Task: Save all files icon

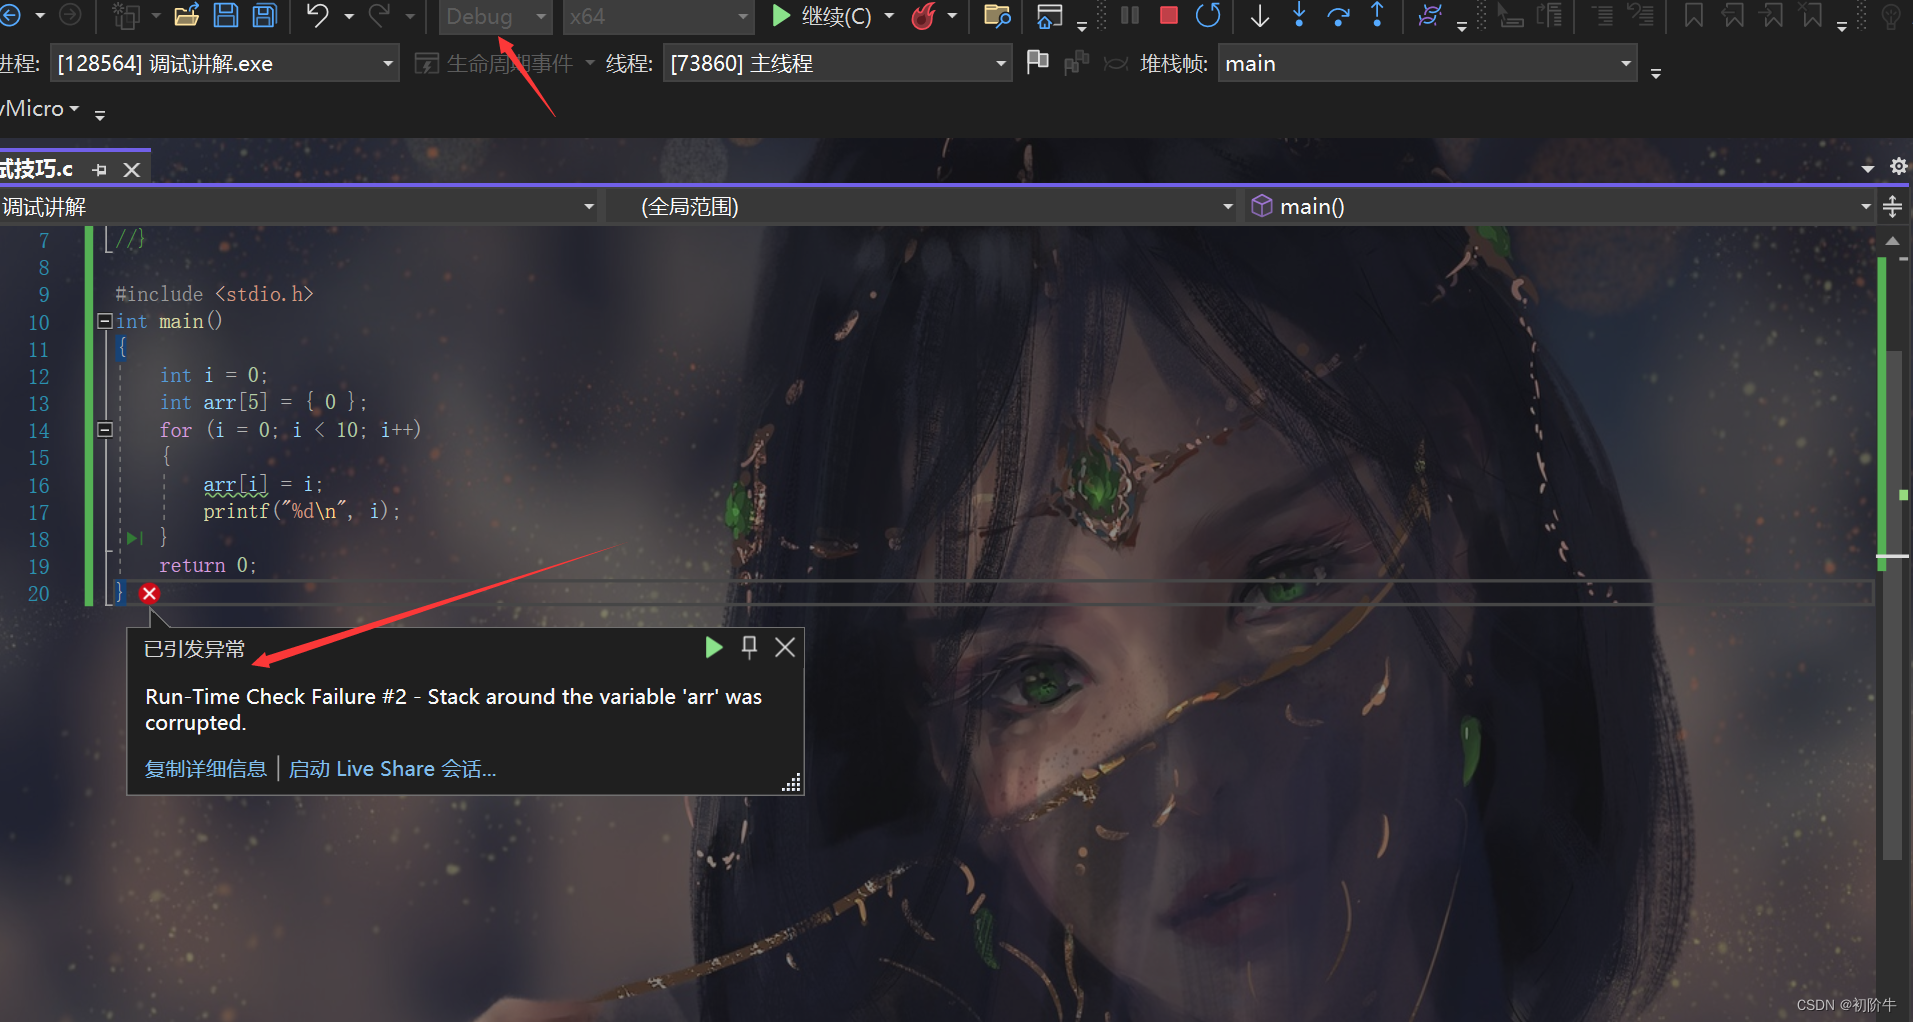Action: pyautogui.click(x=264, y=16)
